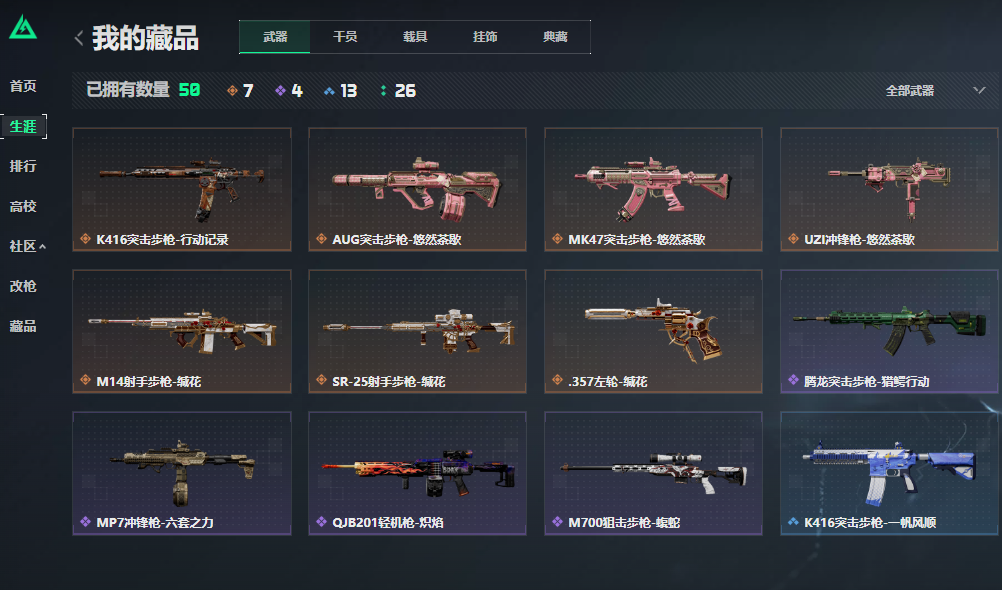Filter by purple rarity count 4
The width and height of the screenshot is (1002, 590).
(x=289, y=91)
